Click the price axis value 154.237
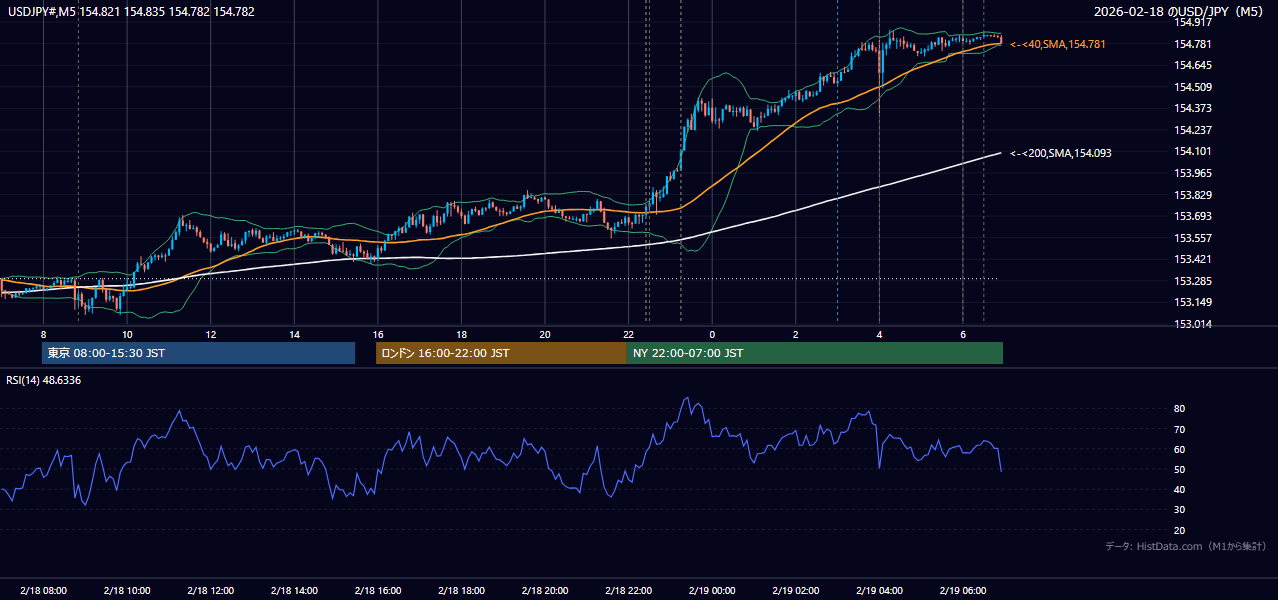The image size is (1278, 600). pyautogui.click(x=1193, y=130)
